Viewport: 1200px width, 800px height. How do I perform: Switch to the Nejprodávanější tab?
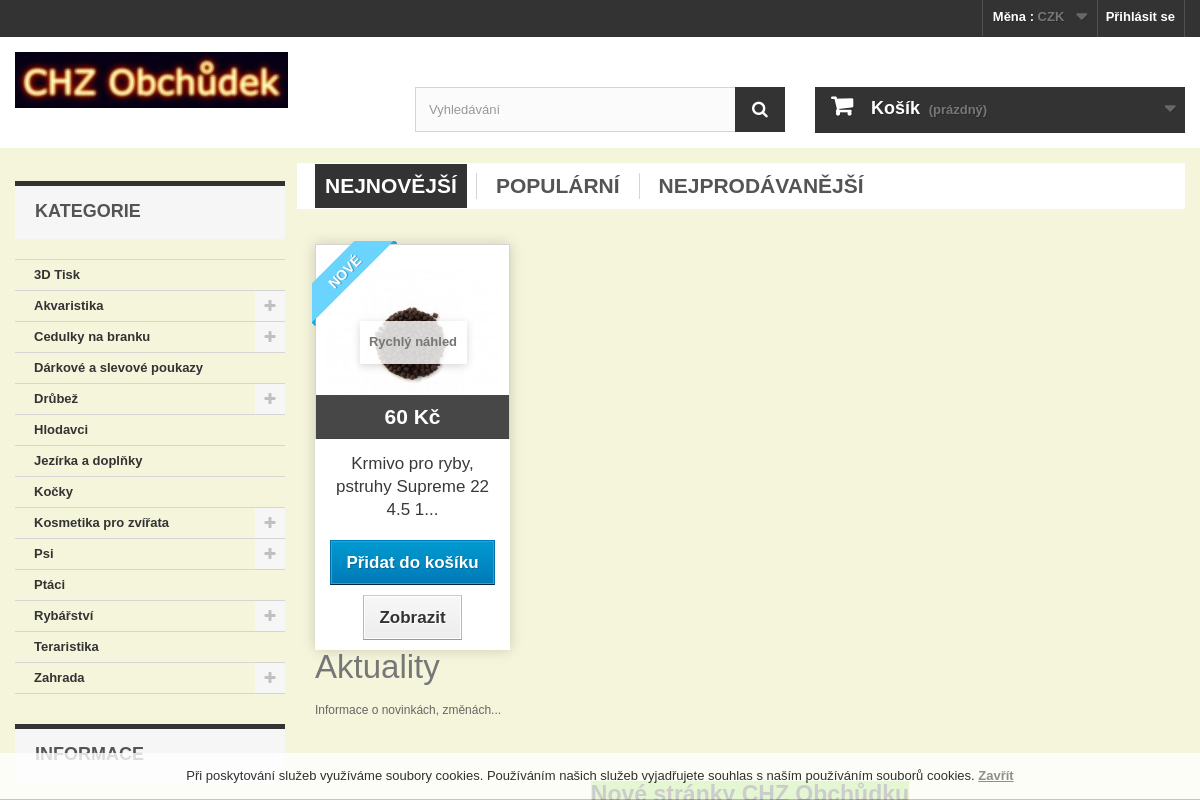[x=760, y=186]
